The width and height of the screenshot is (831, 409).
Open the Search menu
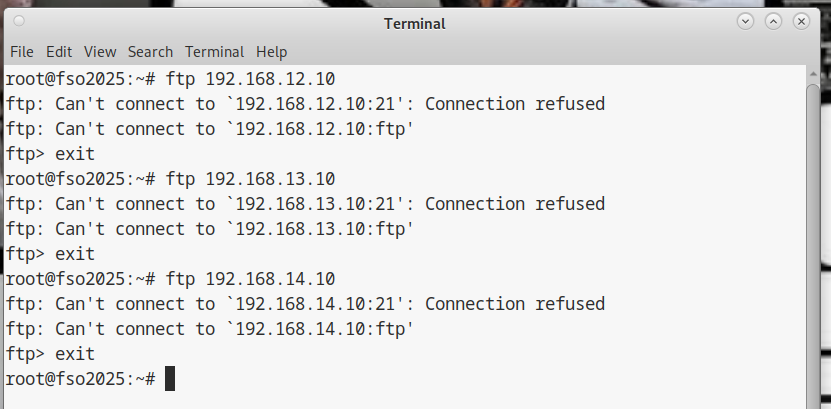(x=150, y=52)
